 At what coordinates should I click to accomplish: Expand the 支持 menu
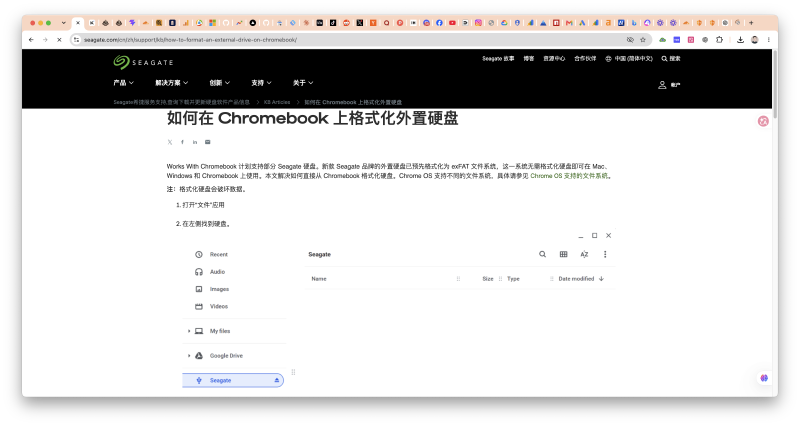click(261, 83)
